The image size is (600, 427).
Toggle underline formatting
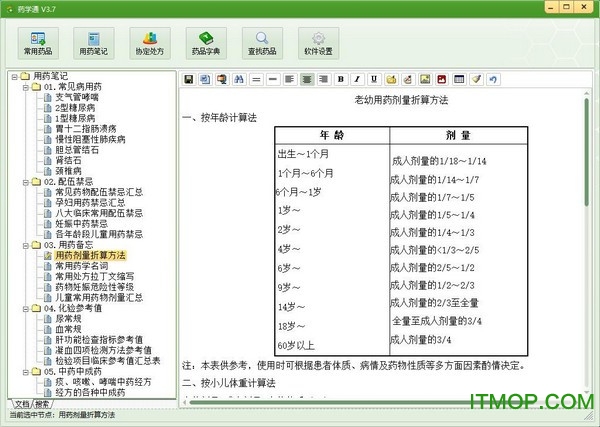pos(375,78)
